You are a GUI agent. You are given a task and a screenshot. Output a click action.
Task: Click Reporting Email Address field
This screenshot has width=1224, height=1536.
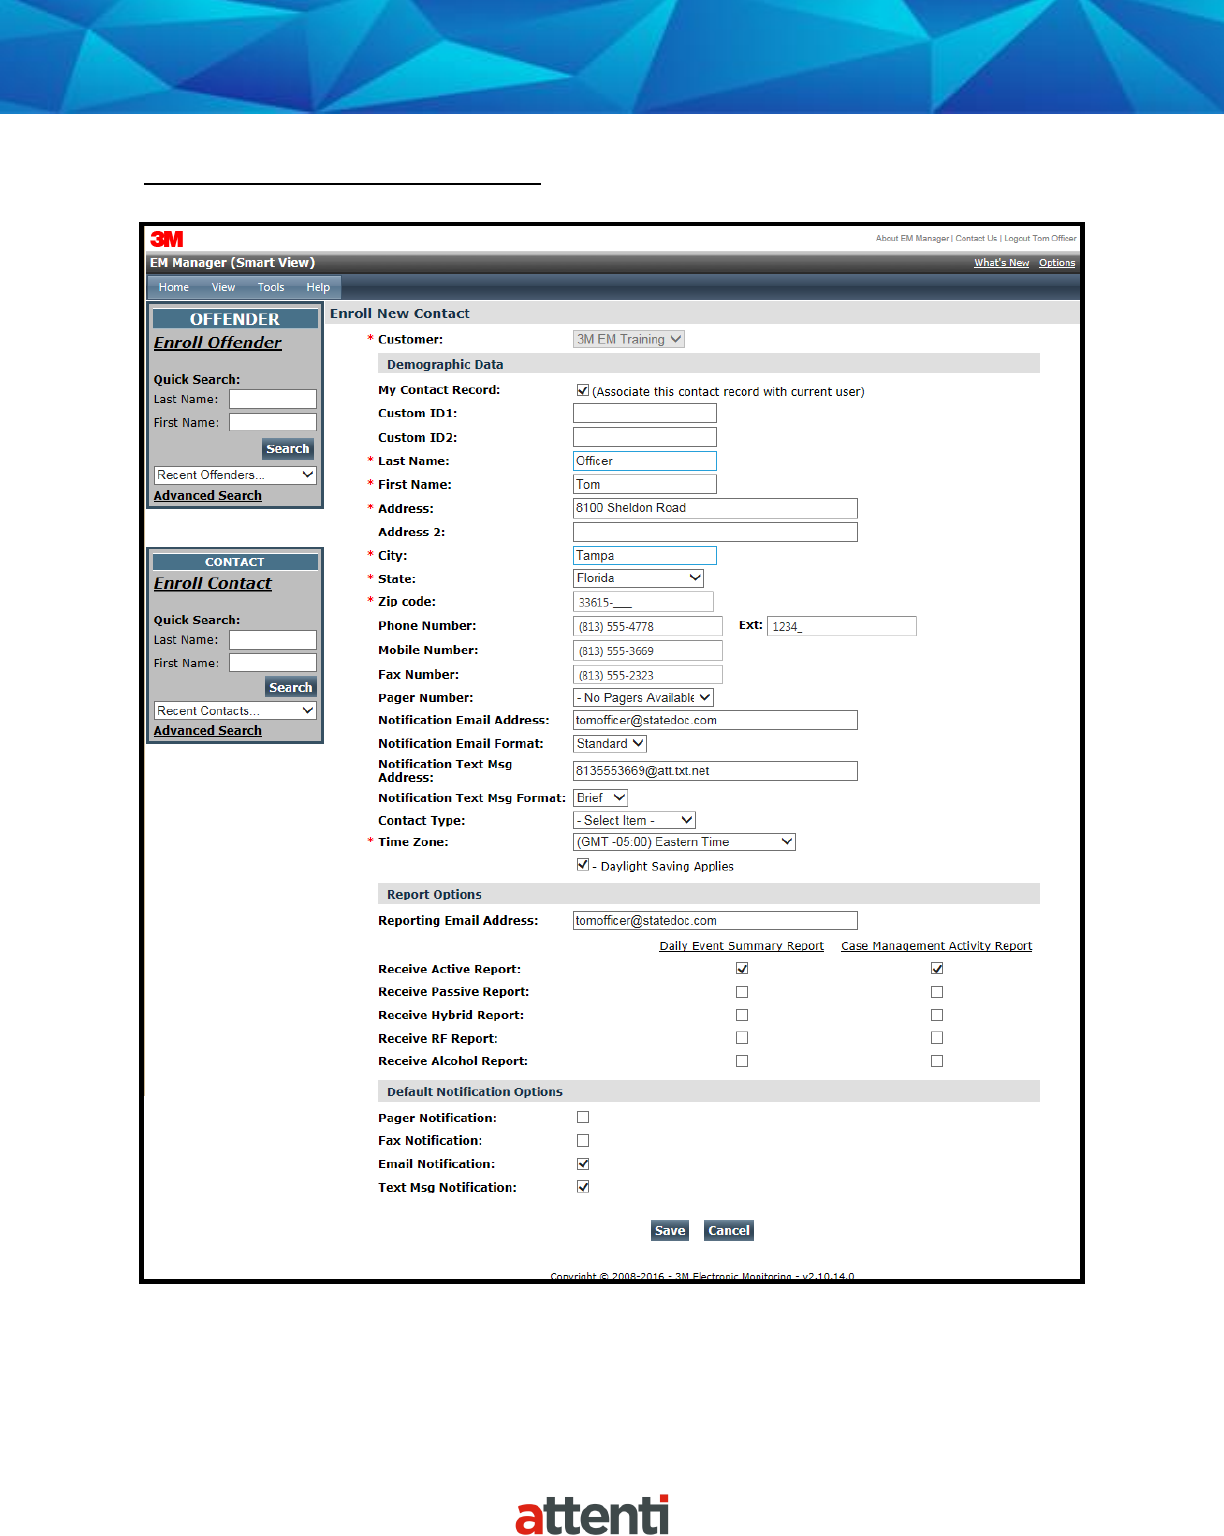[715, 921]
